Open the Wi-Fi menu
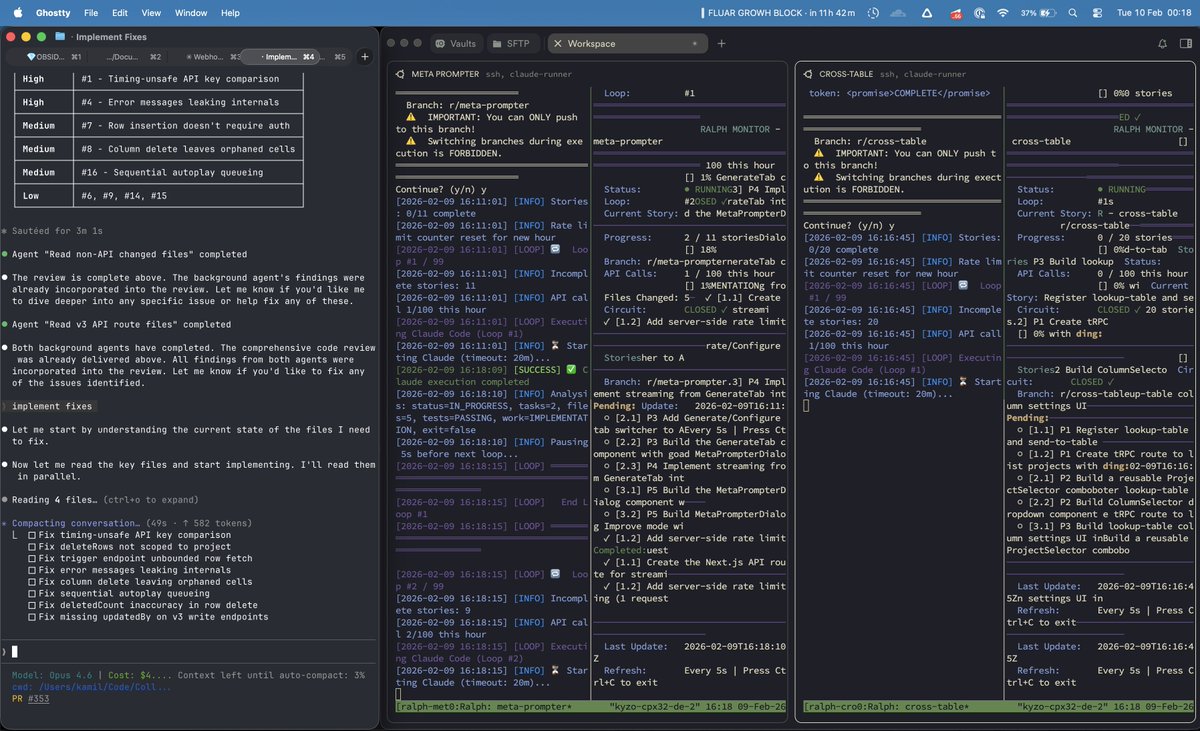 (x=1003, y=13)
